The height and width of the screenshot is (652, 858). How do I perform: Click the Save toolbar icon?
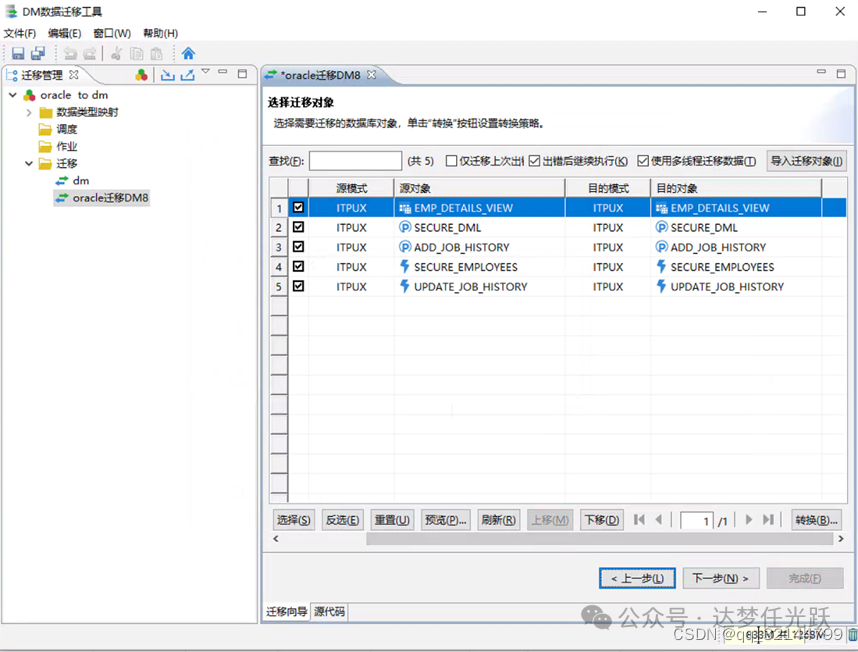click(18, 53)
